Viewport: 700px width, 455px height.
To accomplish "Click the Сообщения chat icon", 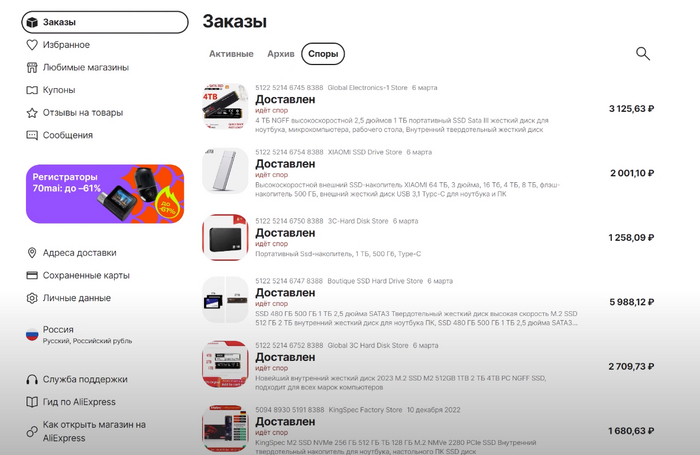I will (x=32, y=135).
